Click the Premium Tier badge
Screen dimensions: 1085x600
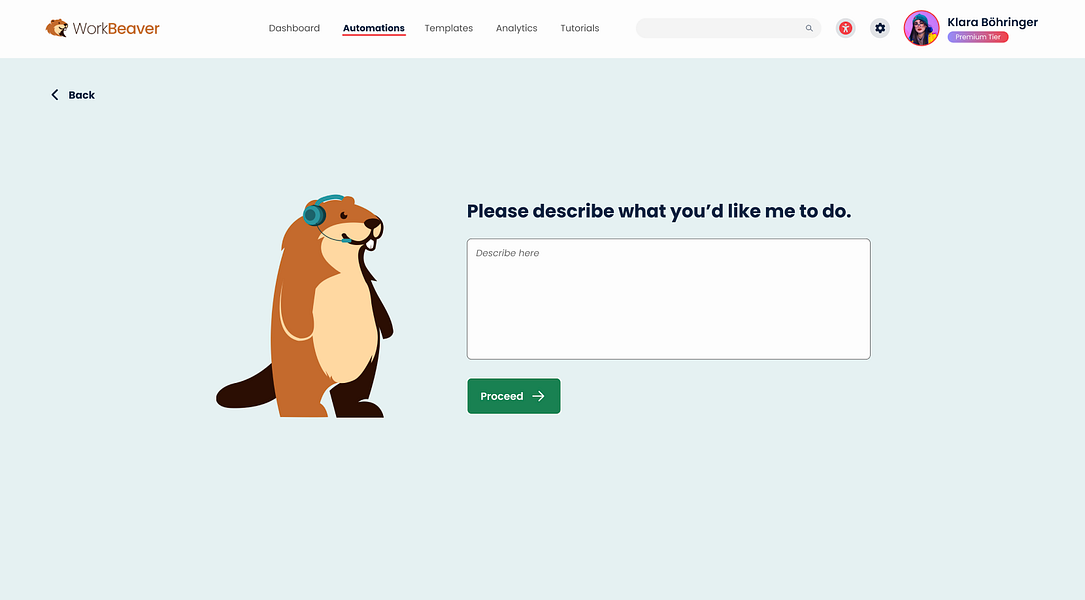point(977,36)
